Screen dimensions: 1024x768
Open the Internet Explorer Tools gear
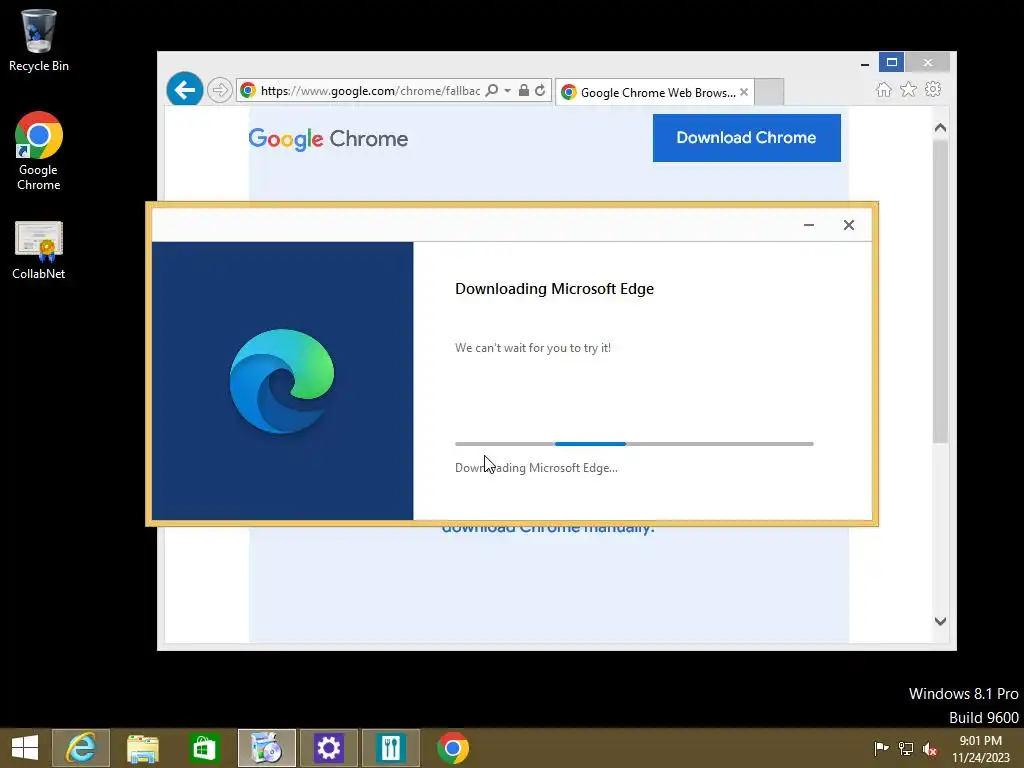click(x=933, y=89)
